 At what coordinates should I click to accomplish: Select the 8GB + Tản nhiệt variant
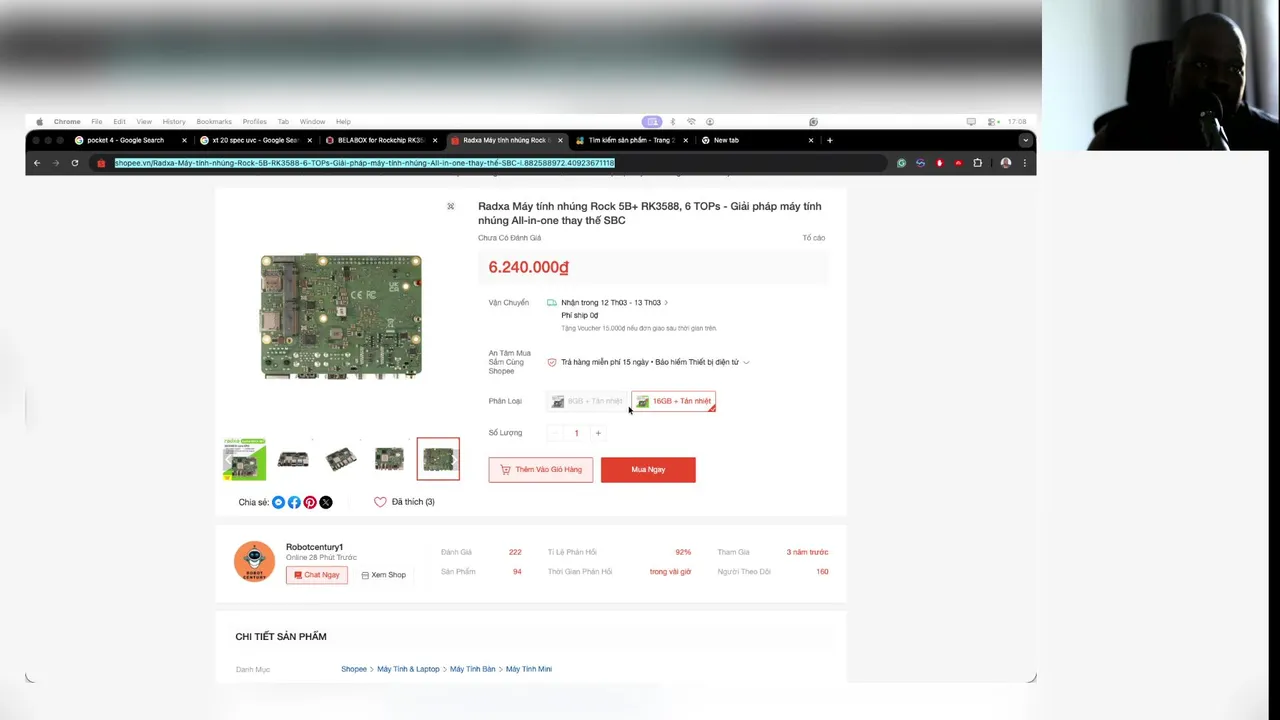tap(588, 401)
